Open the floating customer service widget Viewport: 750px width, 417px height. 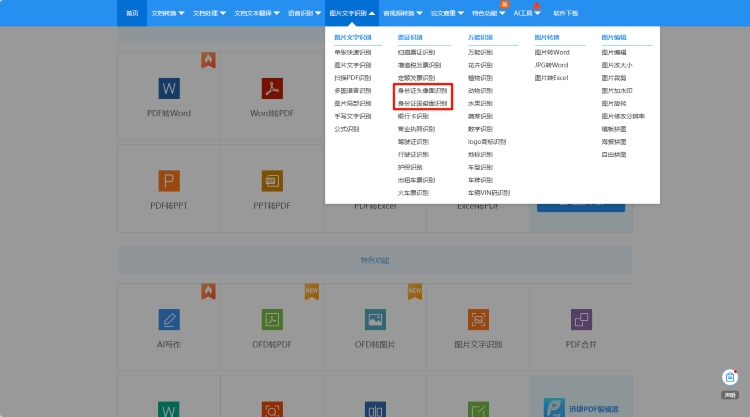[731, 380]
